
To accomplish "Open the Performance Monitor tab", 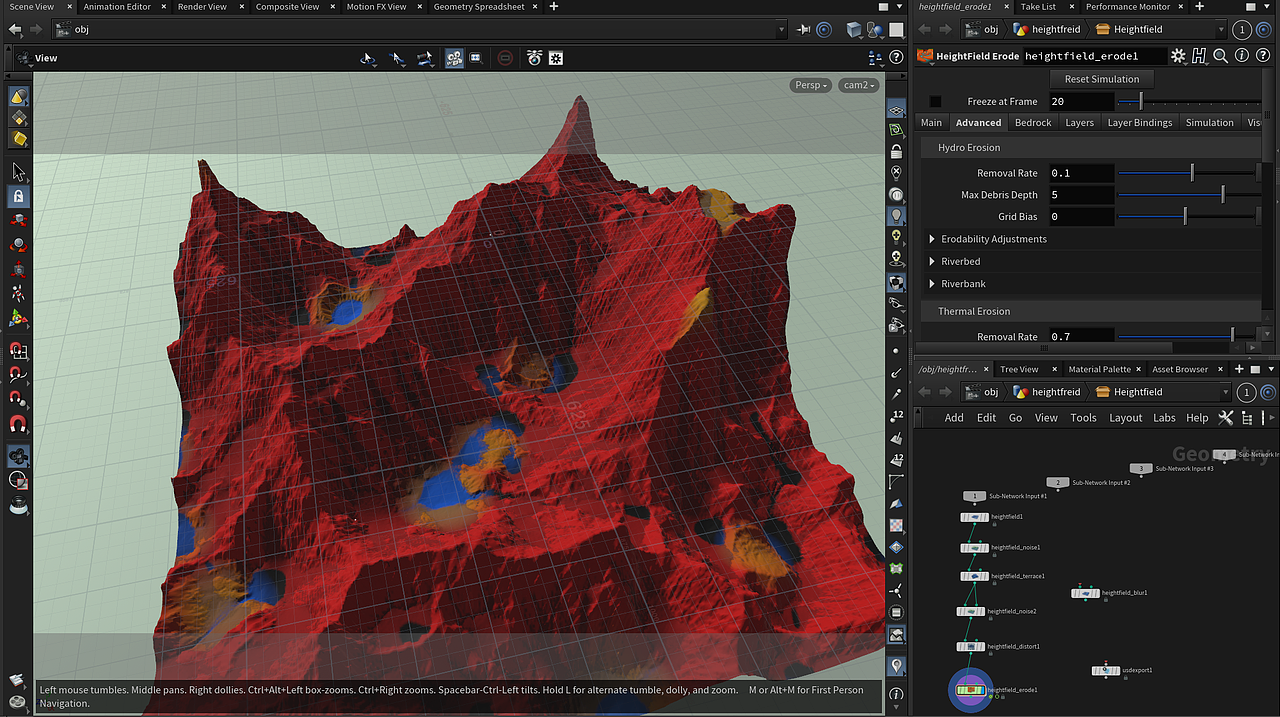I will tap(1127, 6).
